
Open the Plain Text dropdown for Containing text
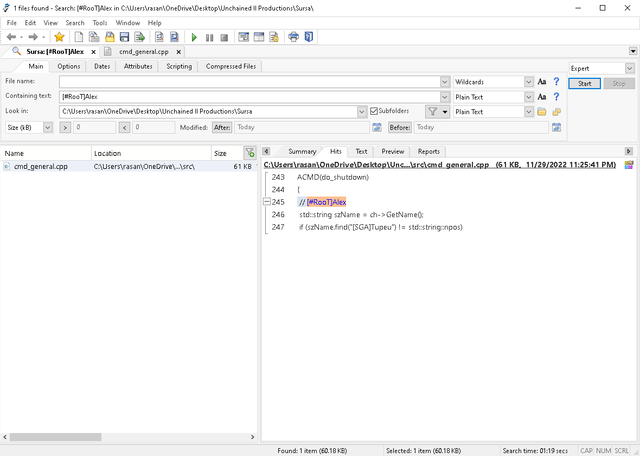(529, 97)
